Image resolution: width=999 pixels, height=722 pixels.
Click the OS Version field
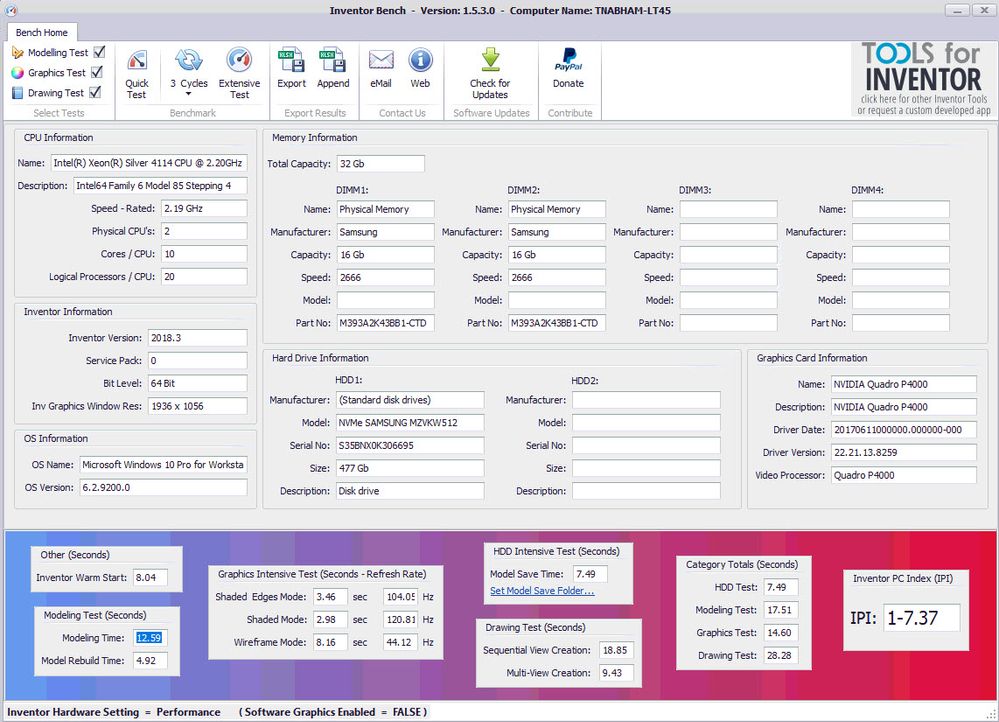tap(163, 487)
